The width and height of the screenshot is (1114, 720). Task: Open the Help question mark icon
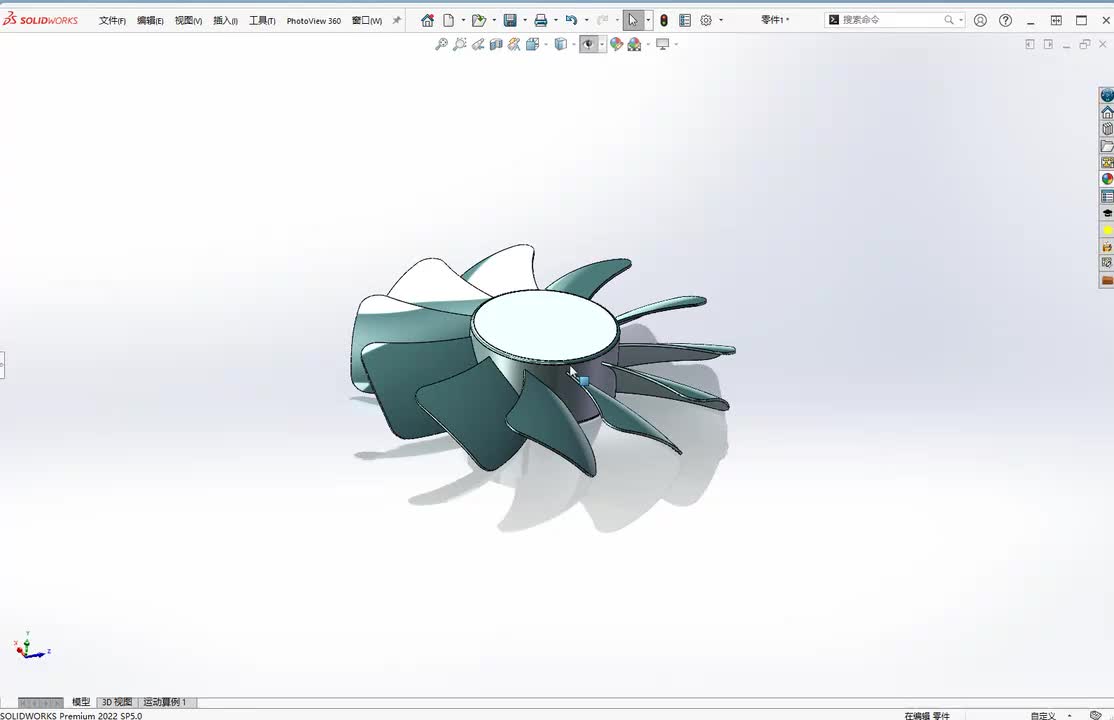(1005, 21)
